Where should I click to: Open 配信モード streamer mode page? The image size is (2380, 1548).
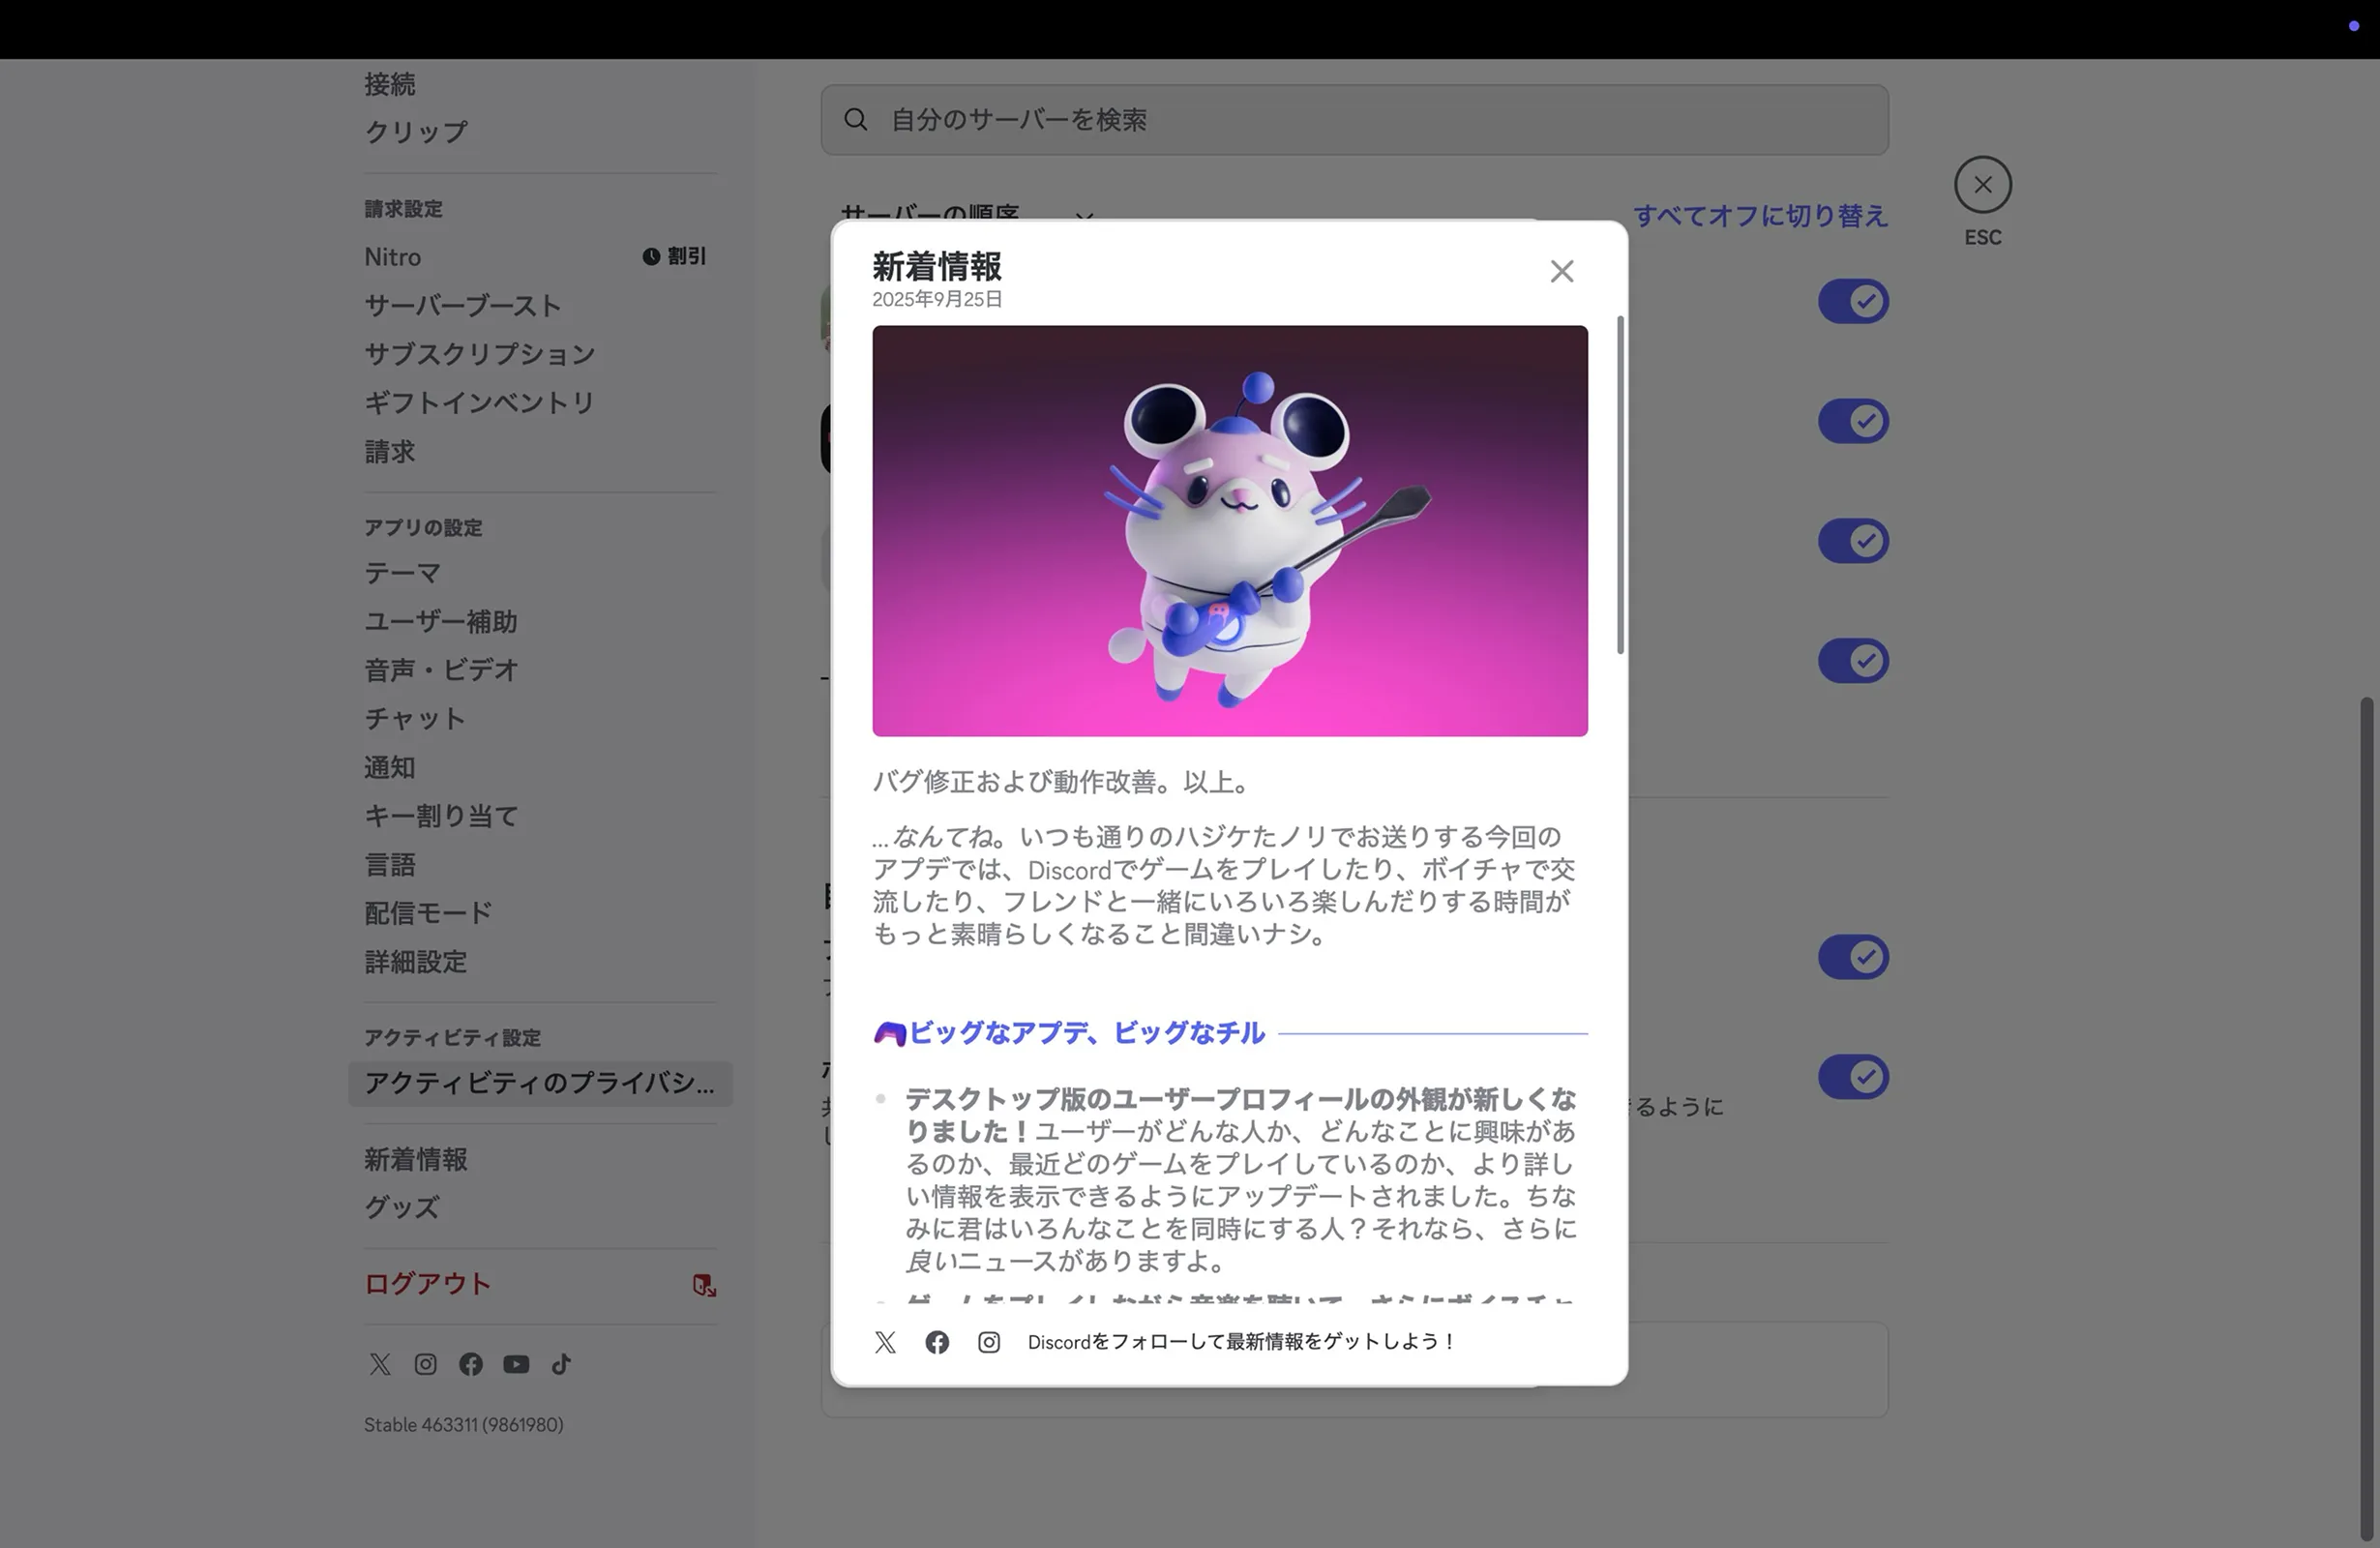pos(428,913)
